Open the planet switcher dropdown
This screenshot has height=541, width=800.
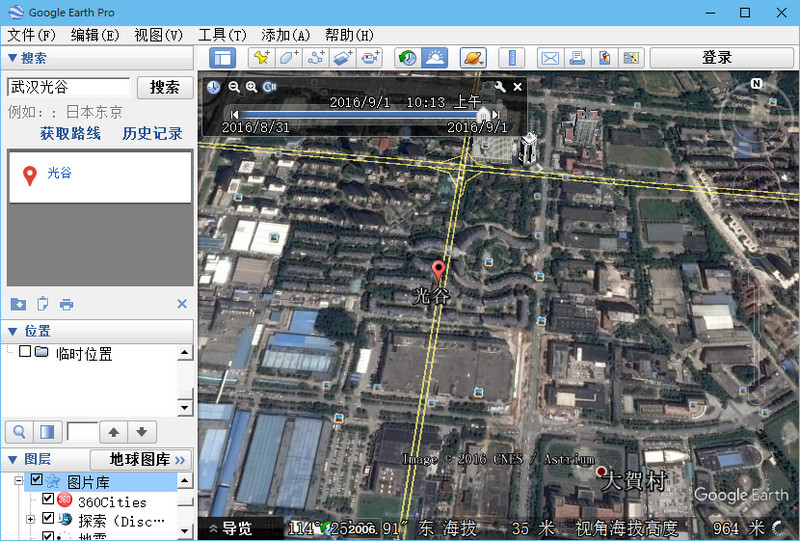(474, 58)
